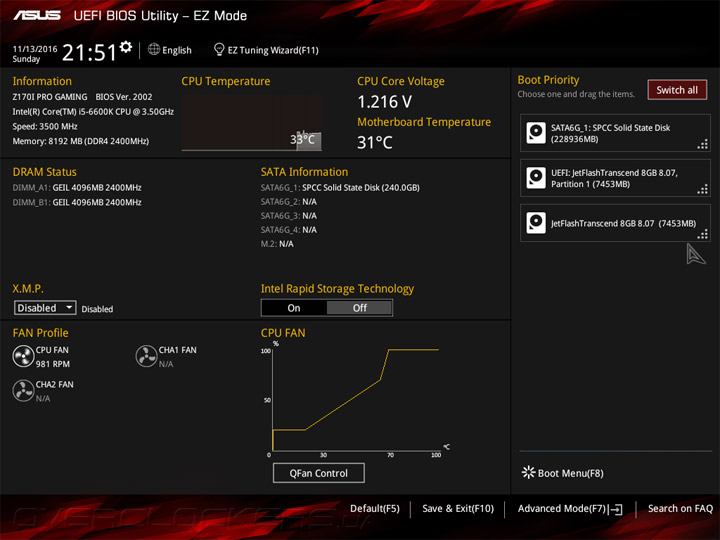Open the X.M.P. Disabled dropdown

click(45, 308)
